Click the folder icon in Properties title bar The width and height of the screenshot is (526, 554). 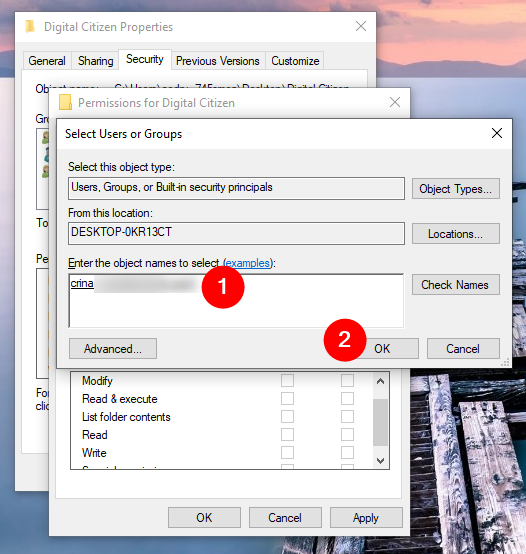[30, 26]
